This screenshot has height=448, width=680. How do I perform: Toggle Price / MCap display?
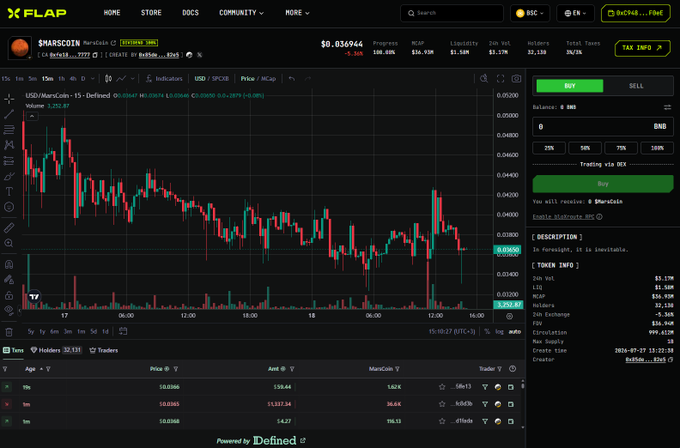(258, 78)
